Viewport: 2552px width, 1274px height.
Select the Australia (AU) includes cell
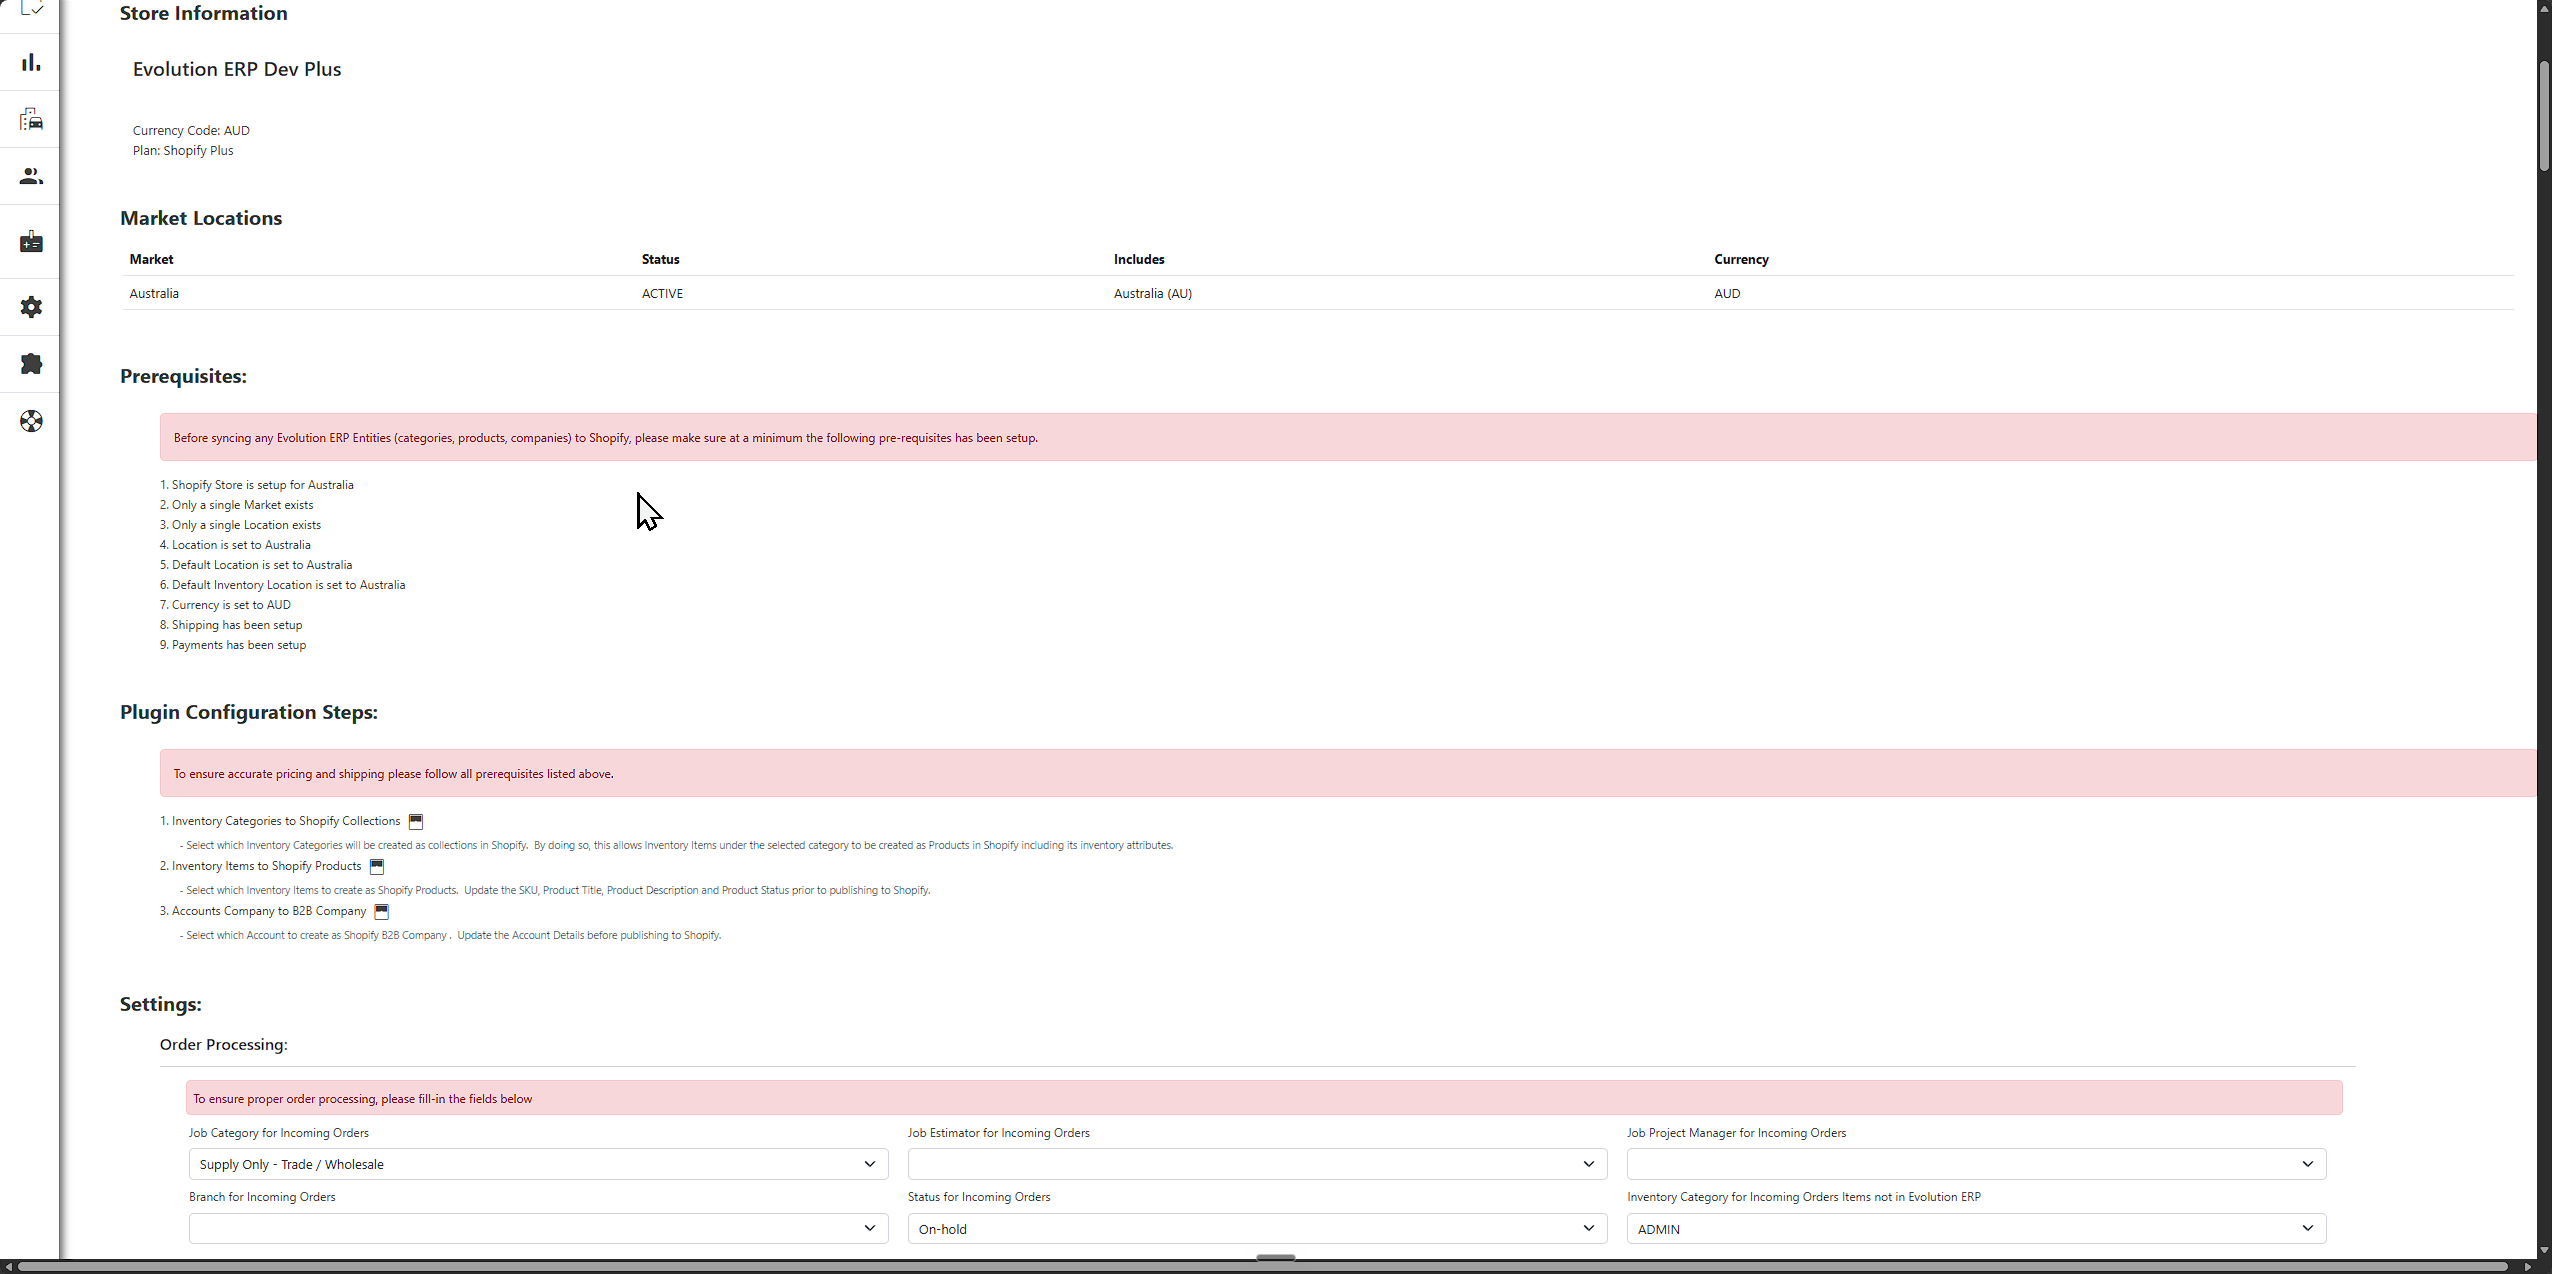pyautogui.click(x=1152, y=293)
